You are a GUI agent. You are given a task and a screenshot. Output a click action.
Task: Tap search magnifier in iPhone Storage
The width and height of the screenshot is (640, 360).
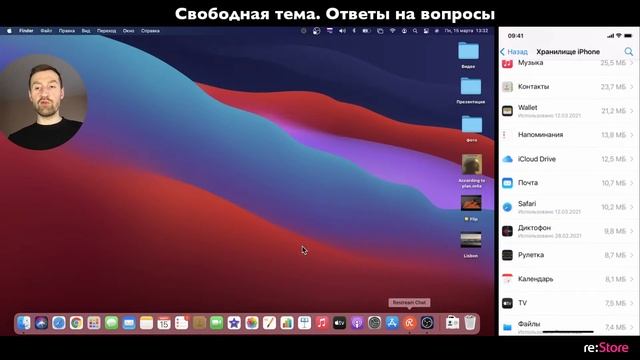tap(629, 52)
